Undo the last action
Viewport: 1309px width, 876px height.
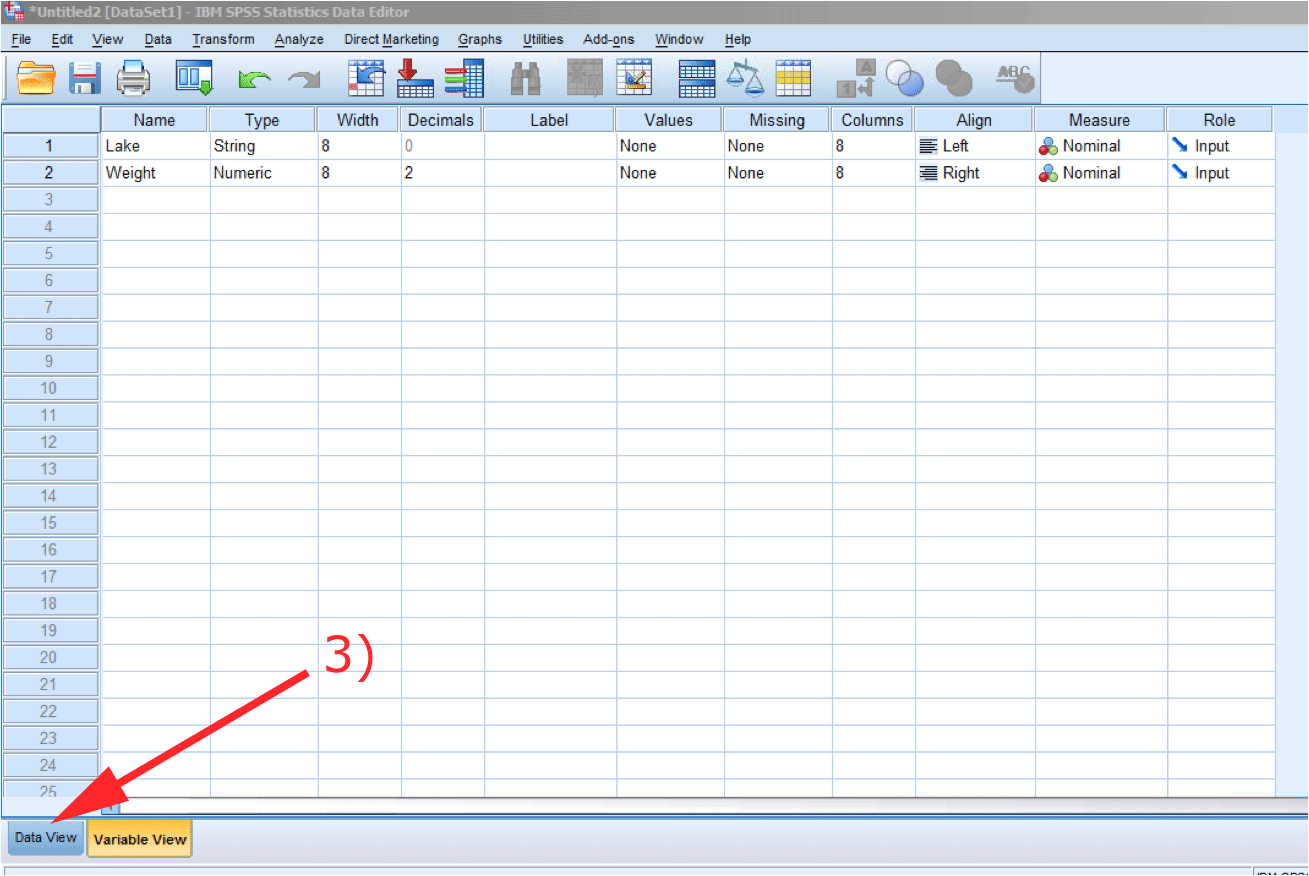click(254, 77)
